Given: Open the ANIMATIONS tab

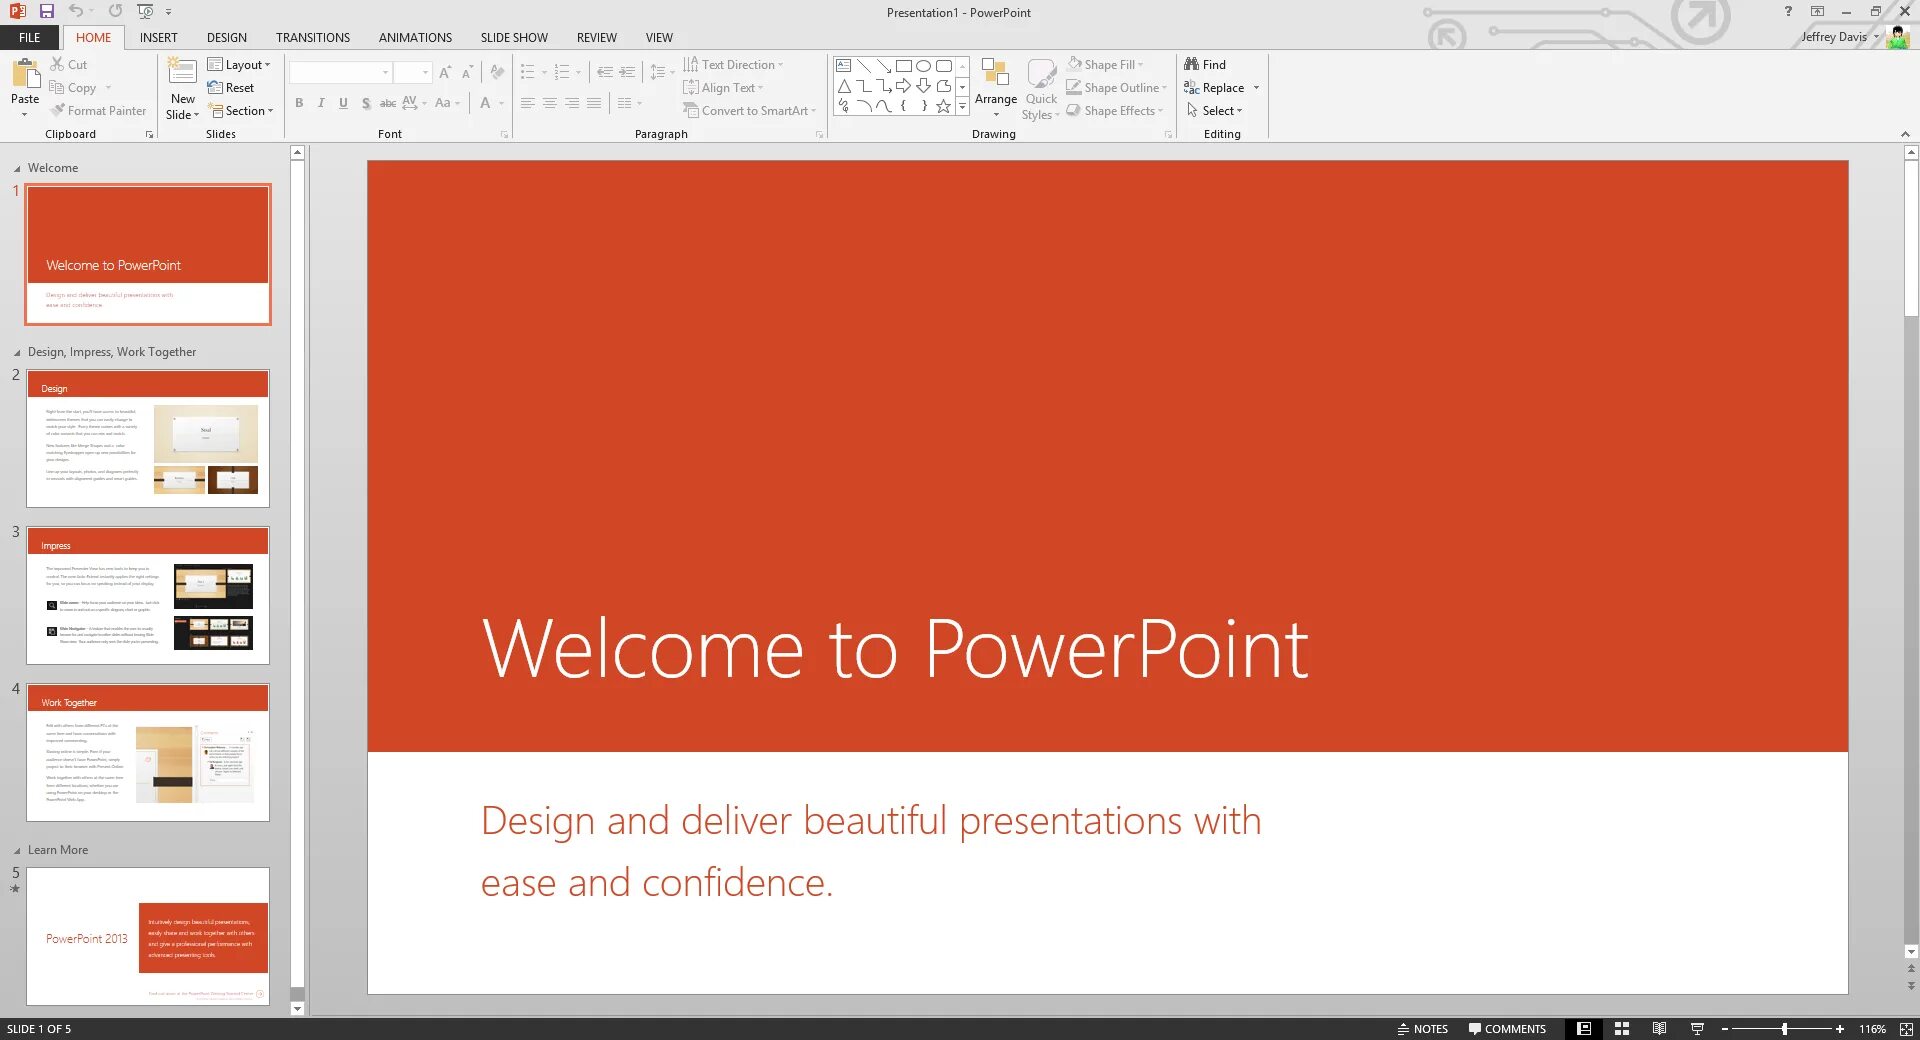Looking at the screenshot, I should [415, 38].
